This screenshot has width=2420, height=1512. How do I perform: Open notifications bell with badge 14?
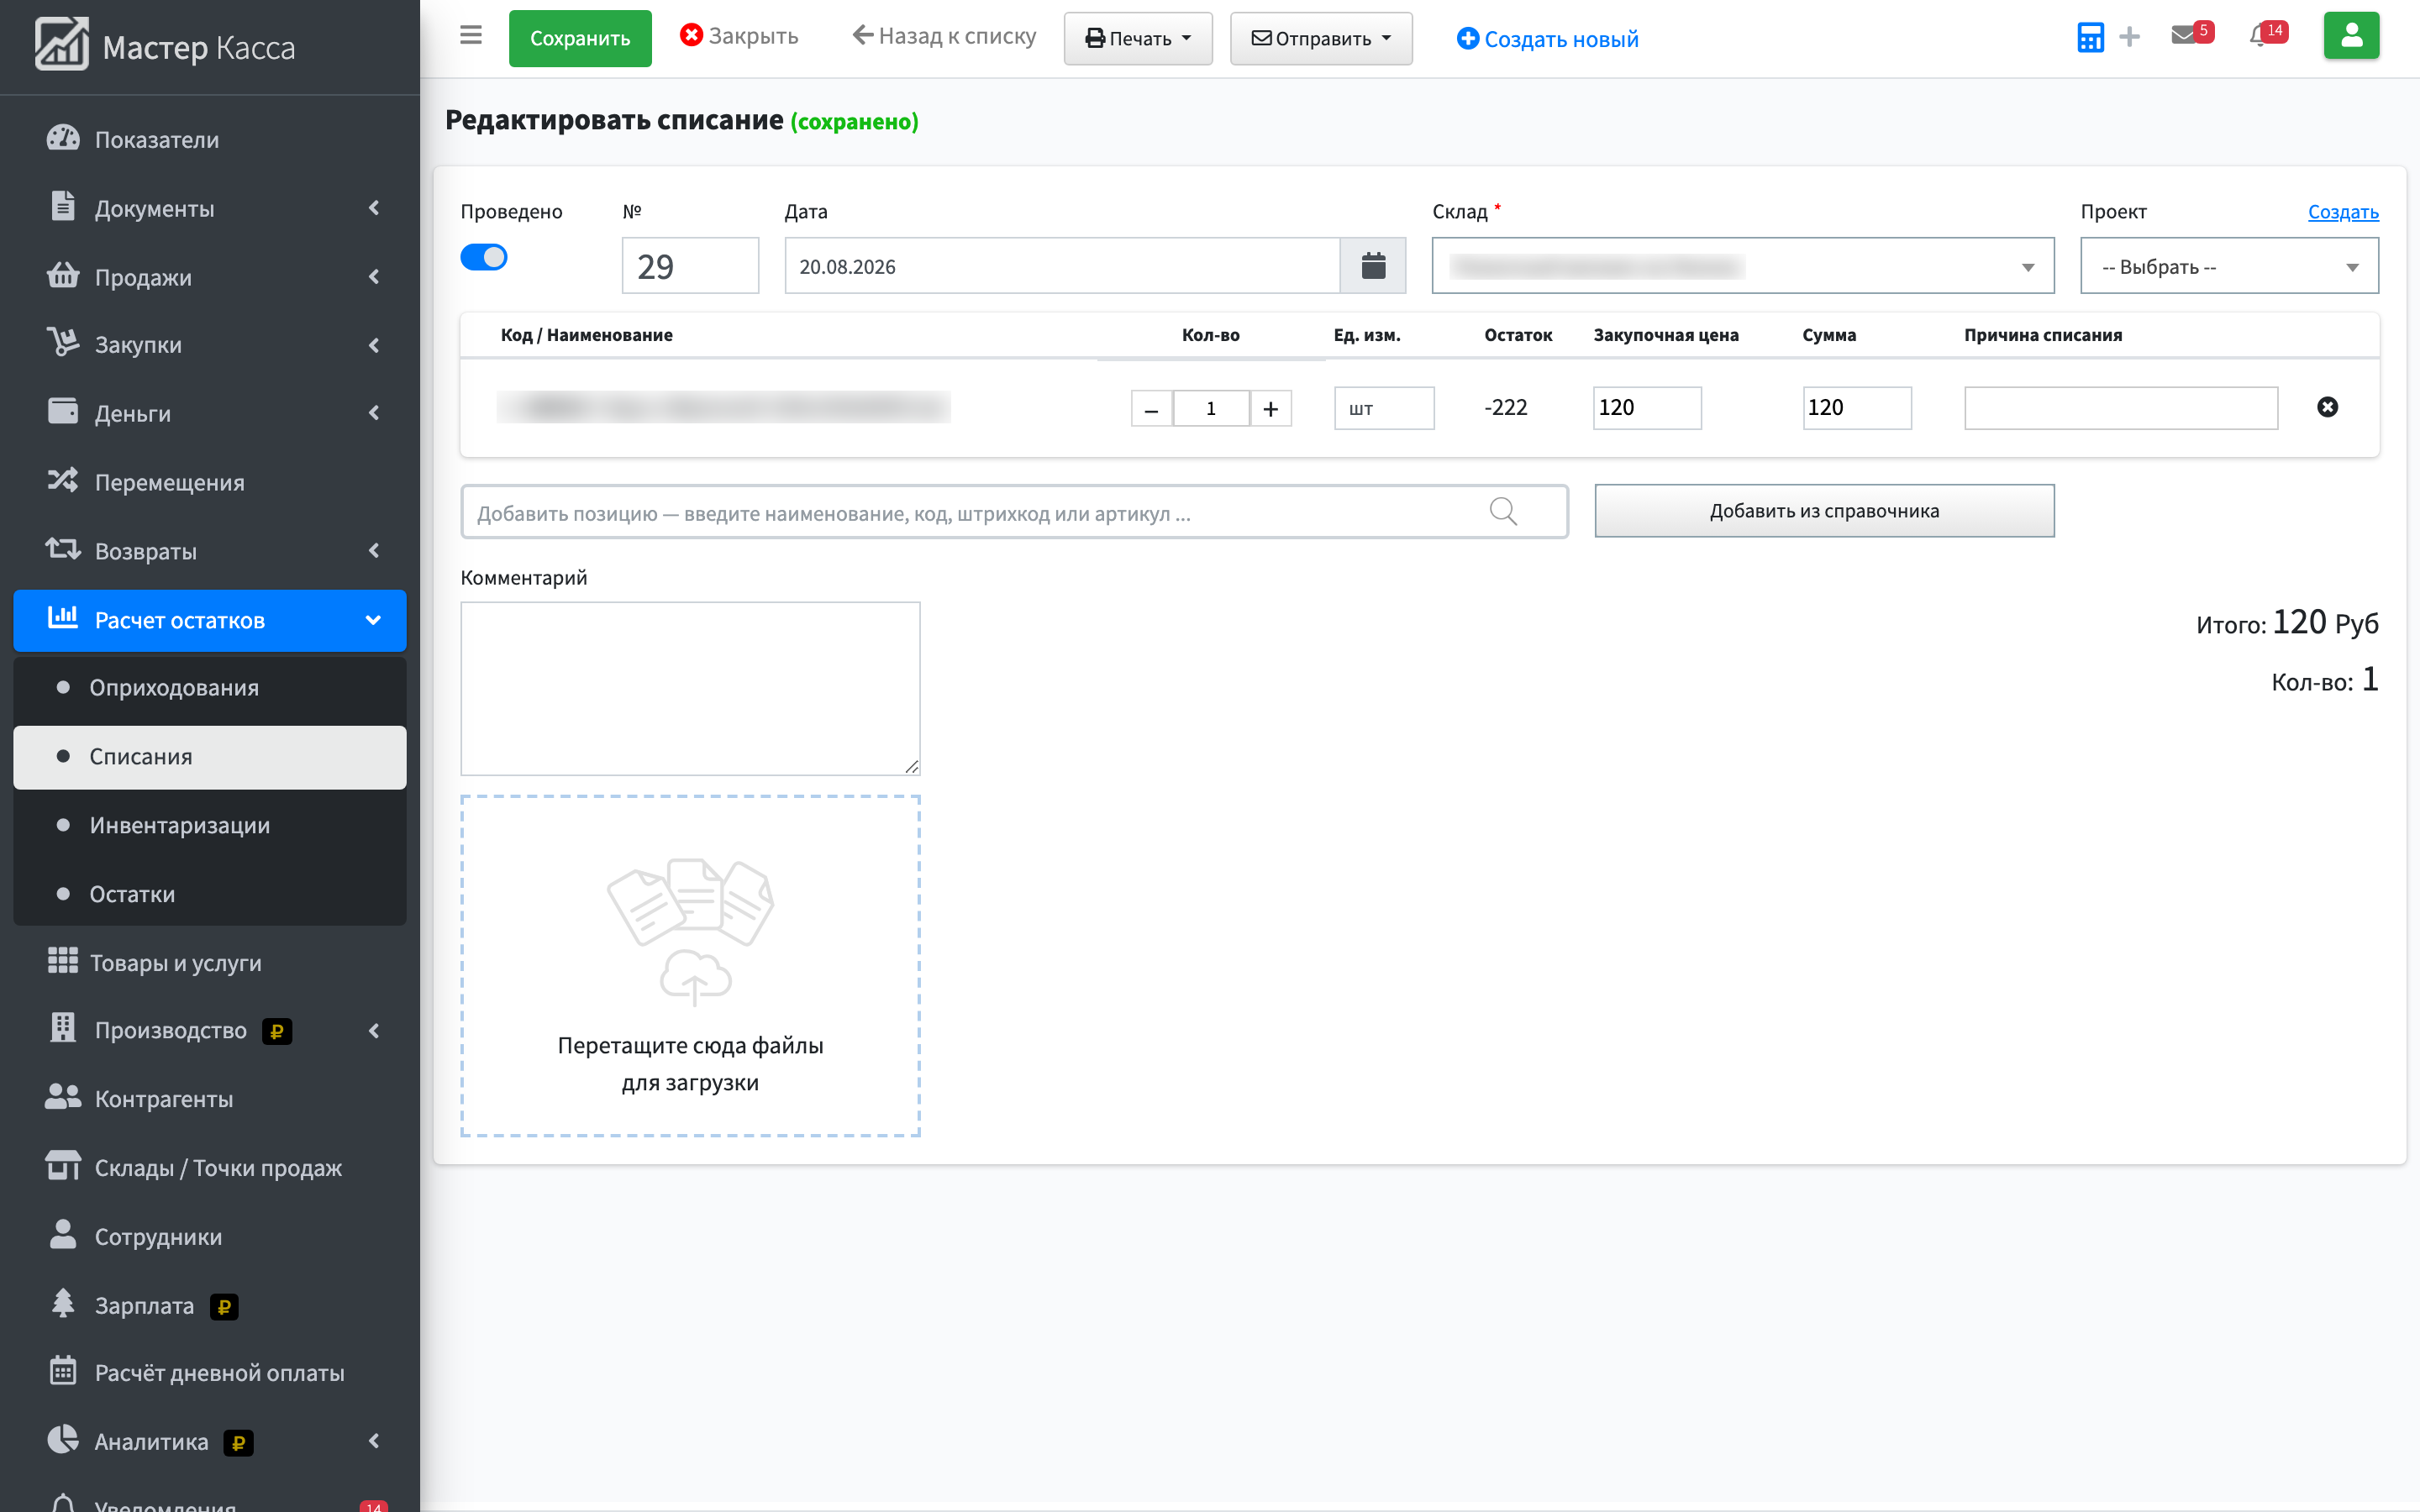2267,34
